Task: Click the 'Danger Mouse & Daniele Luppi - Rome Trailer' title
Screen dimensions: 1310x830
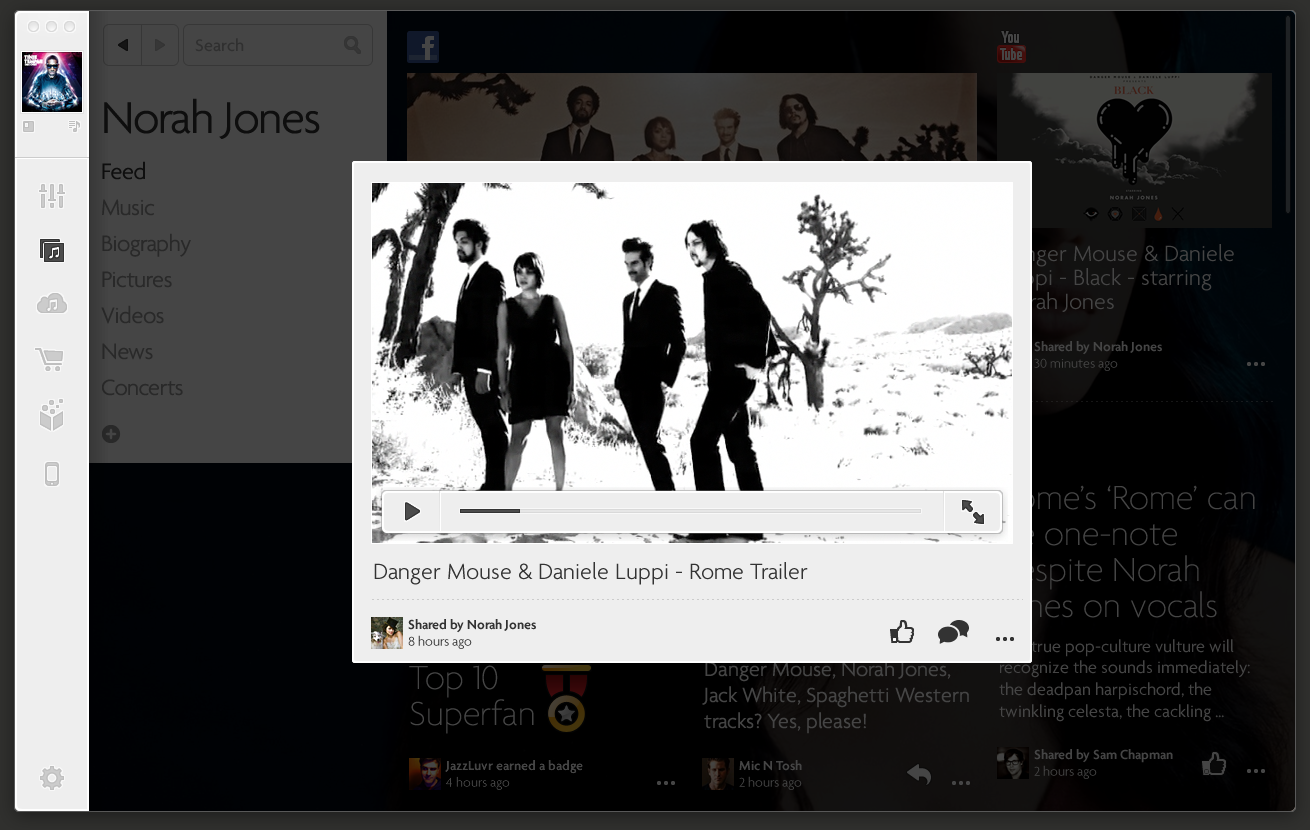Action: (x=590, y=572)
